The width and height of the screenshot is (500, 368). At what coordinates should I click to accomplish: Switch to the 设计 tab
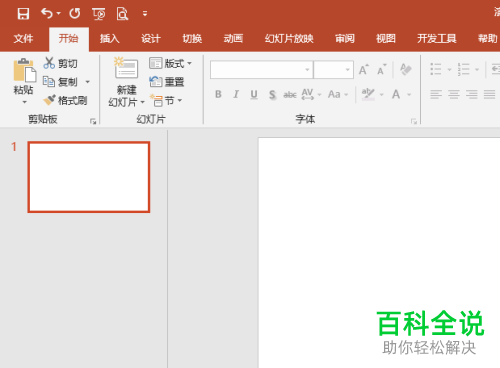click(151, 39)
